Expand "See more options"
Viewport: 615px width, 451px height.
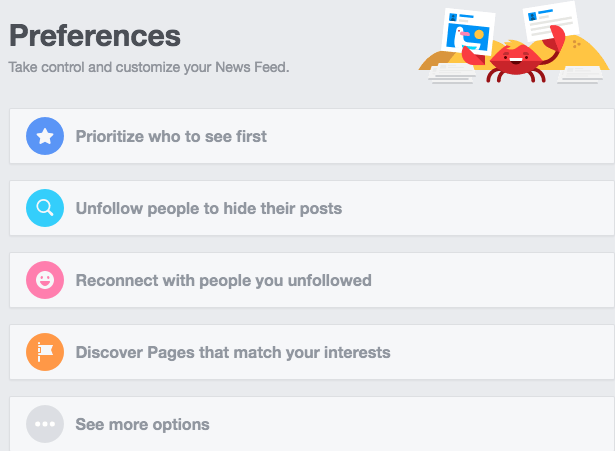pyautogui.click(x=142, y=424)
